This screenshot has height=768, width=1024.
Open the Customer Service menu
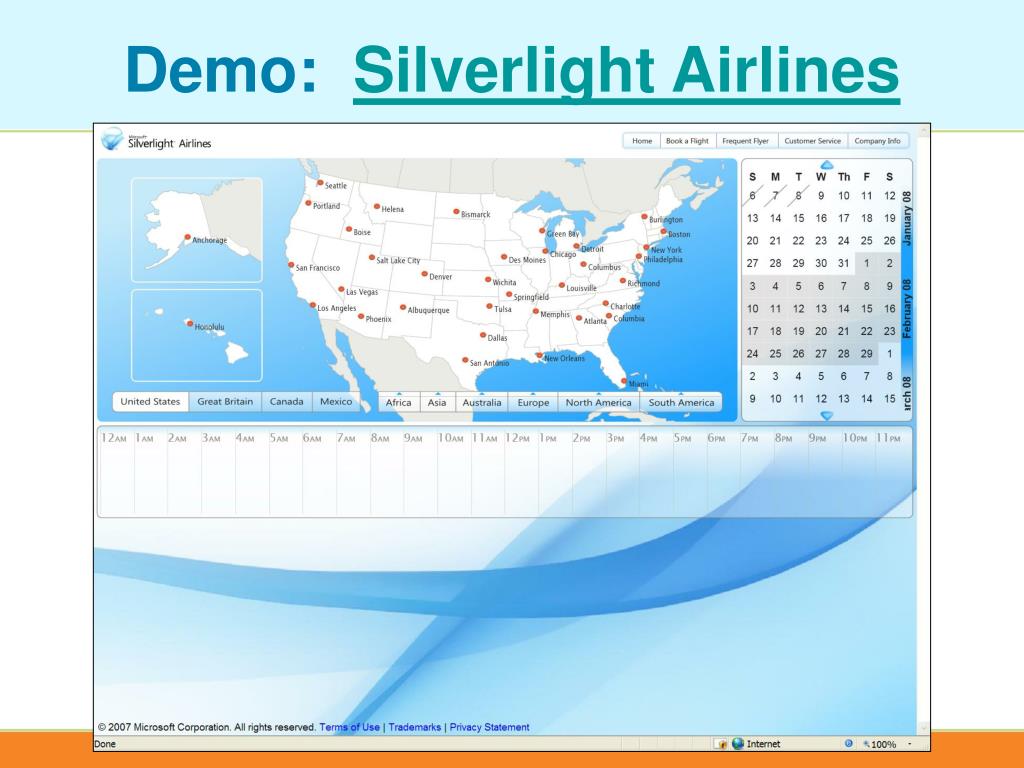coord(812,141)
